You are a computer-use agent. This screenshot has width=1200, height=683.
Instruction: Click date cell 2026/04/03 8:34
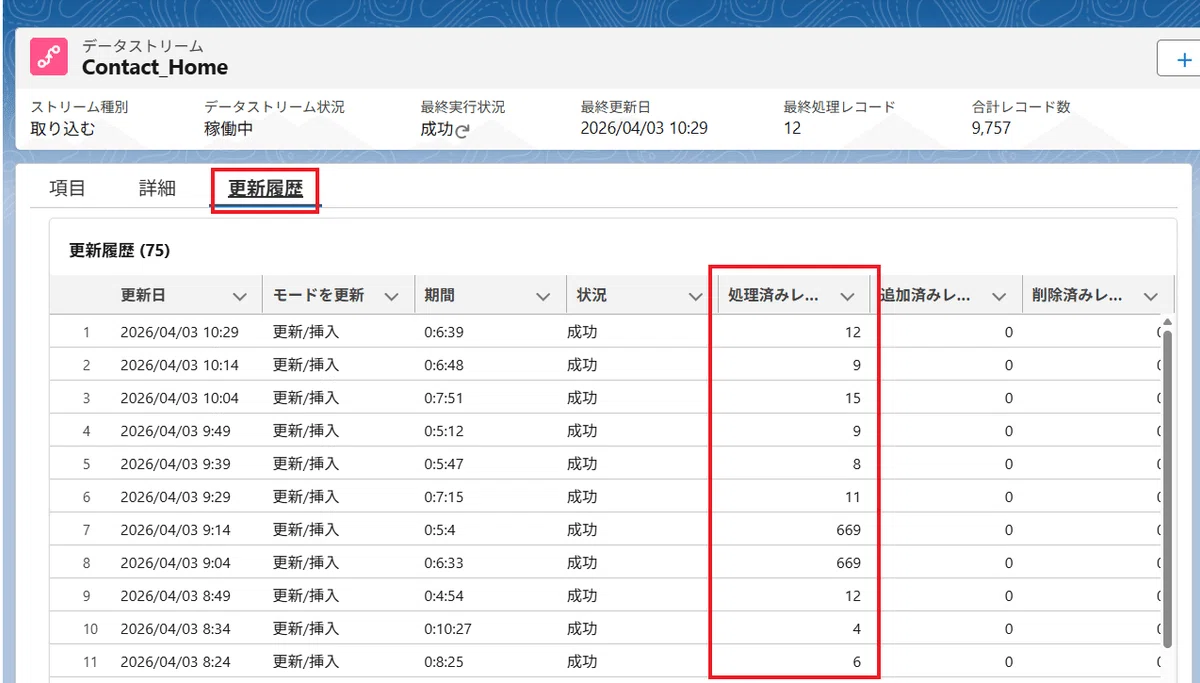point(175,629)
